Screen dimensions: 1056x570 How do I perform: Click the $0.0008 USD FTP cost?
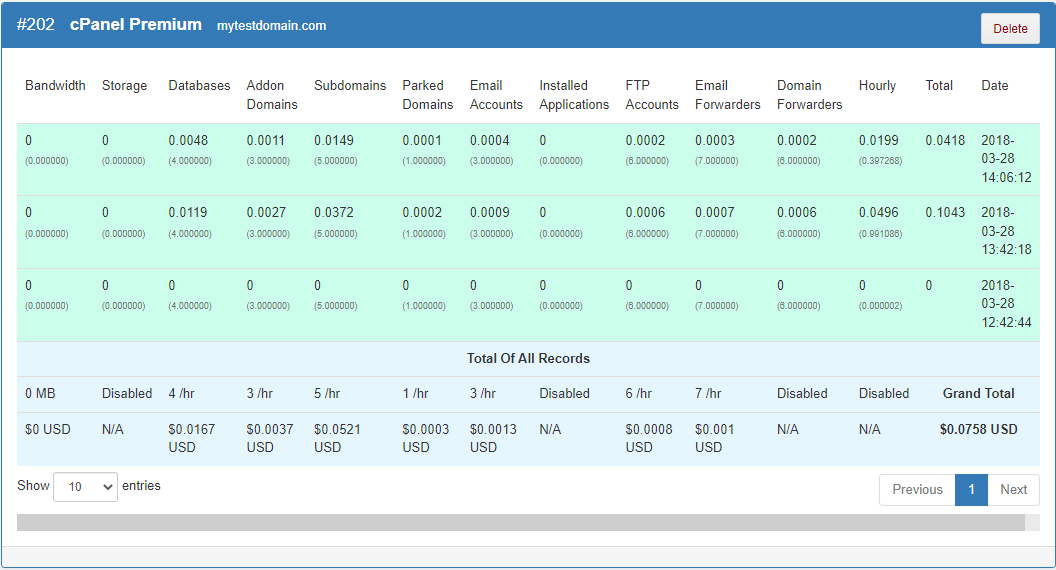click(x=649, y=438)
